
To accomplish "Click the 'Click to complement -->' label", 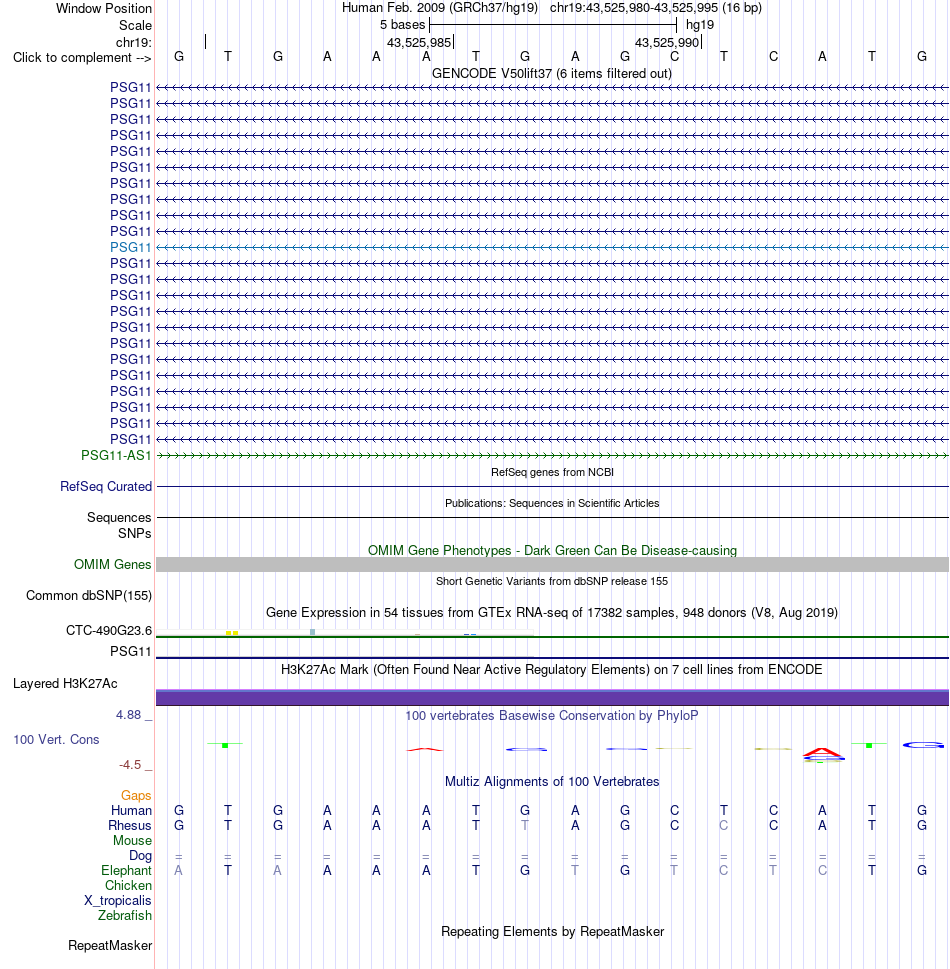I will (82, 57).
